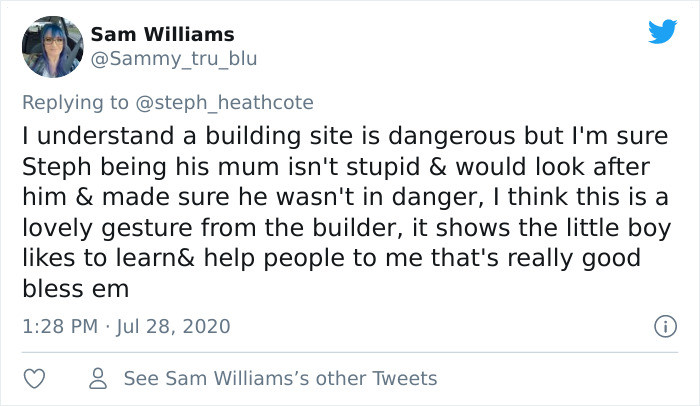See Sam Williams's other Tweets

(280, 378)
